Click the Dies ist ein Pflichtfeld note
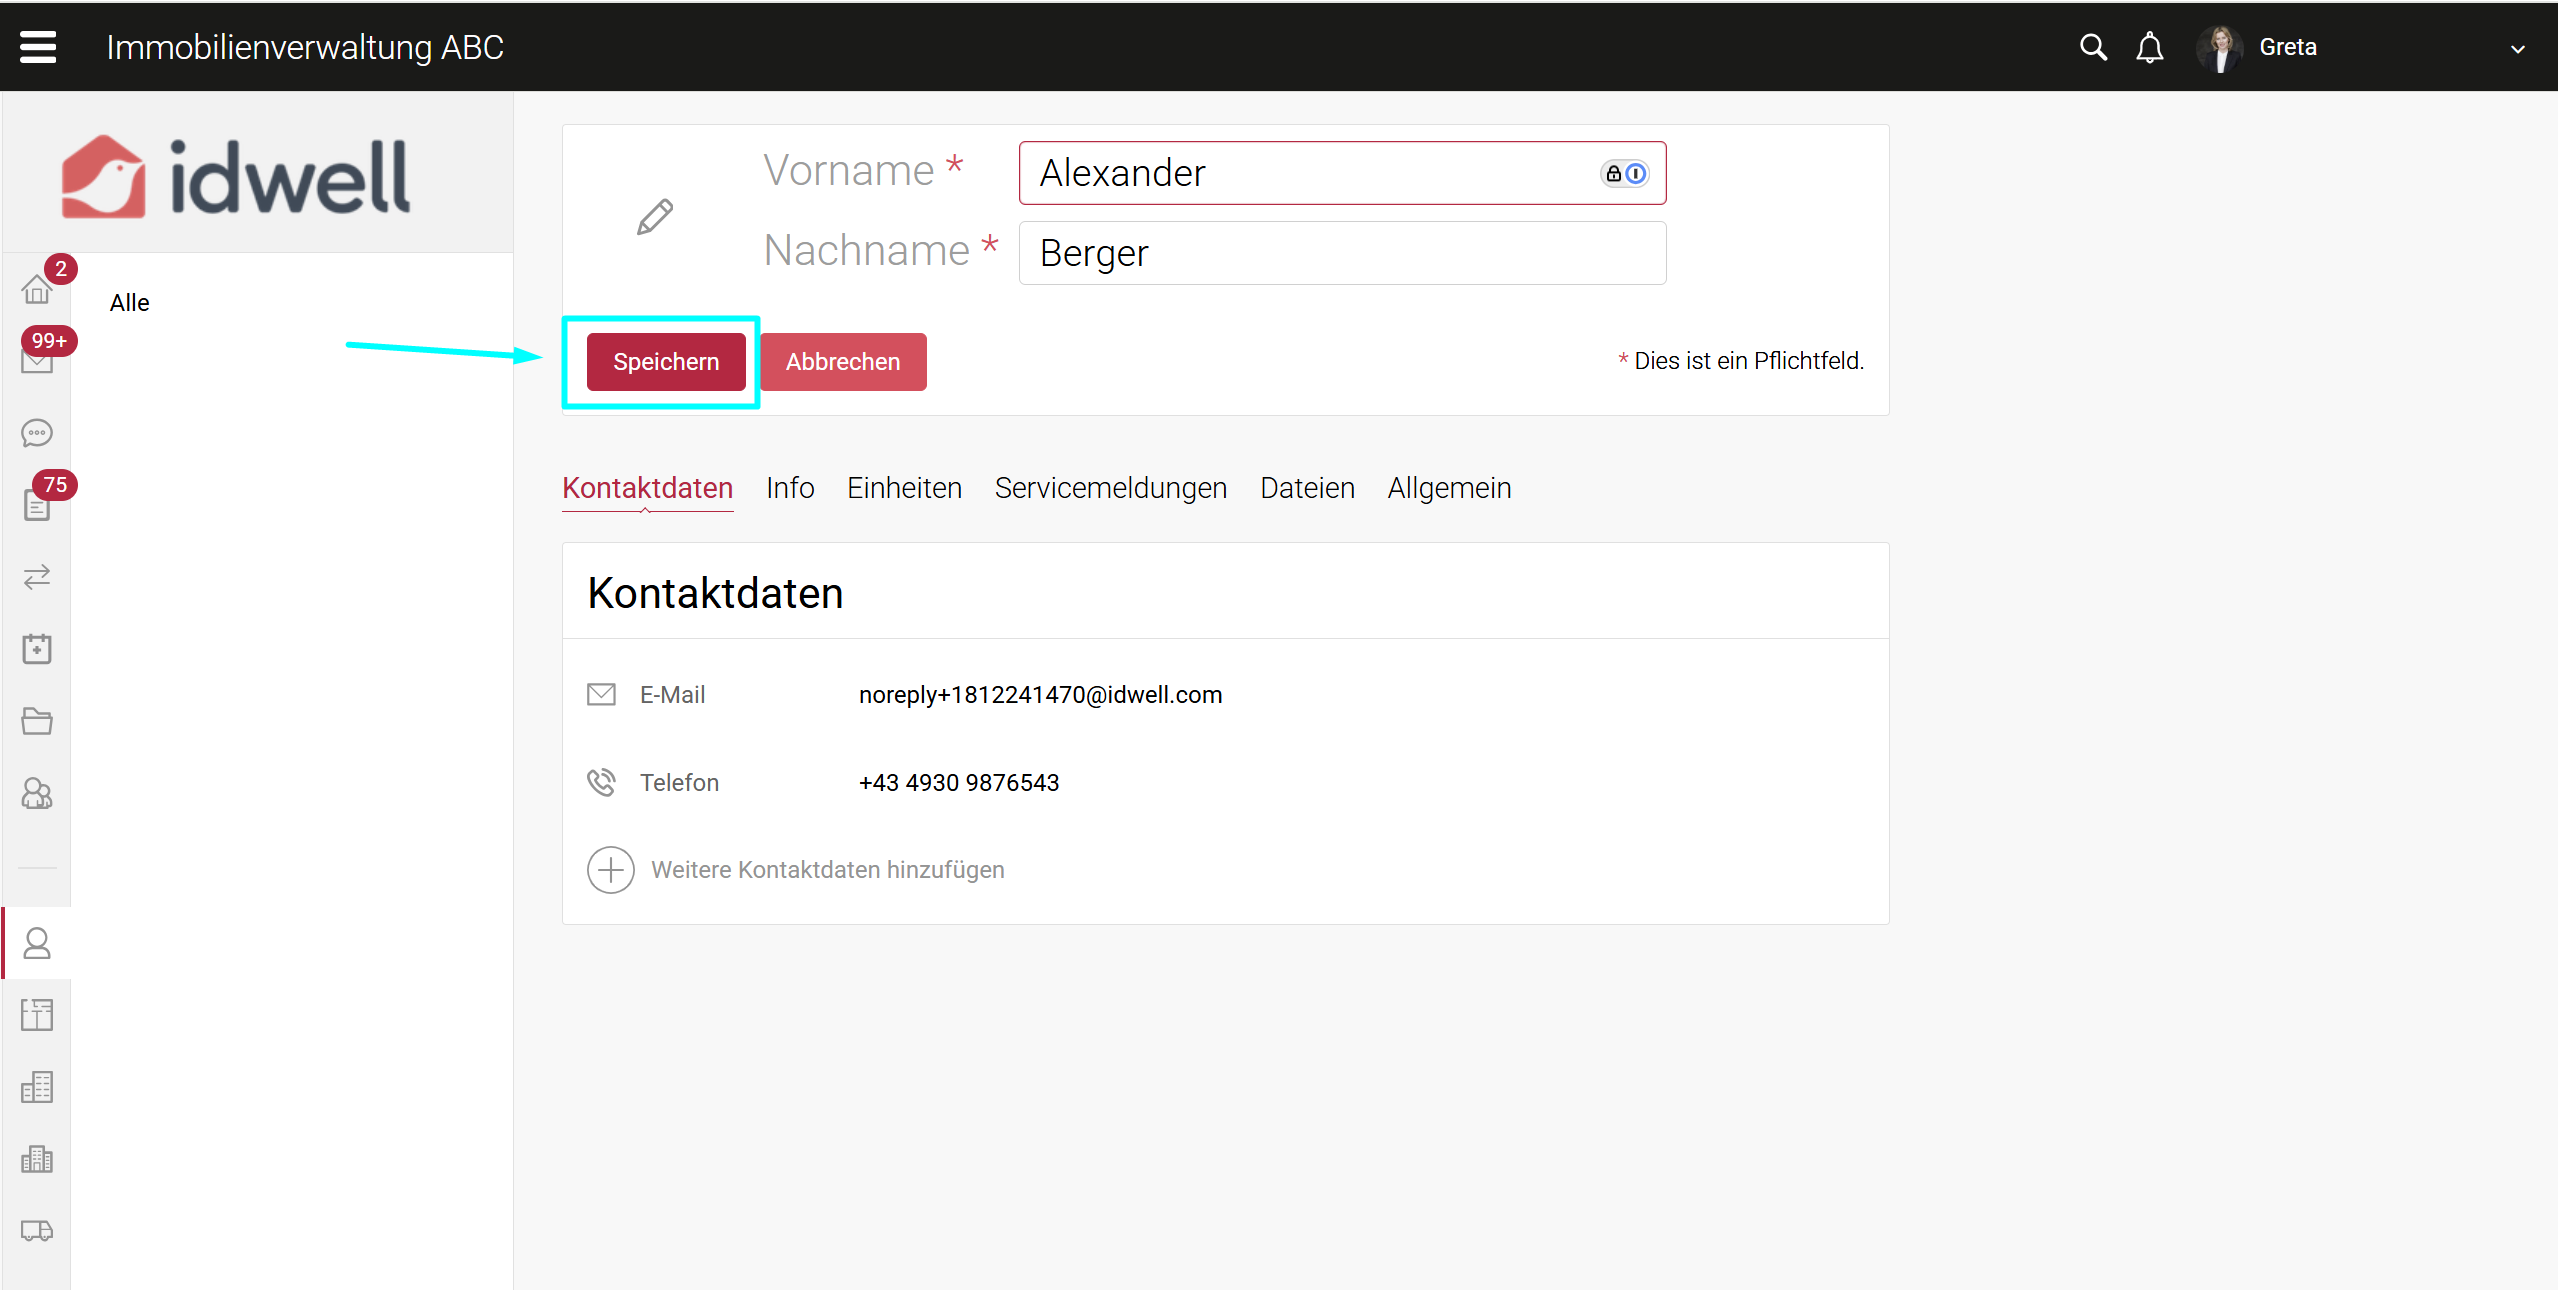2558x1290 pixels. click(1741, 361)
